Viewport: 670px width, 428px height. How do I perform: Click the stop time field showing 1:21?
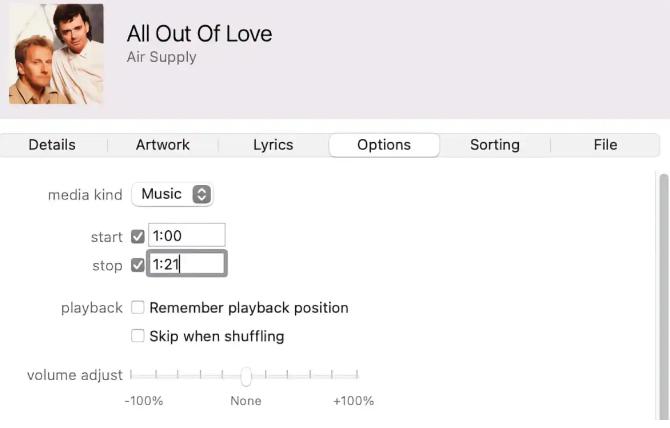[187, 264]
